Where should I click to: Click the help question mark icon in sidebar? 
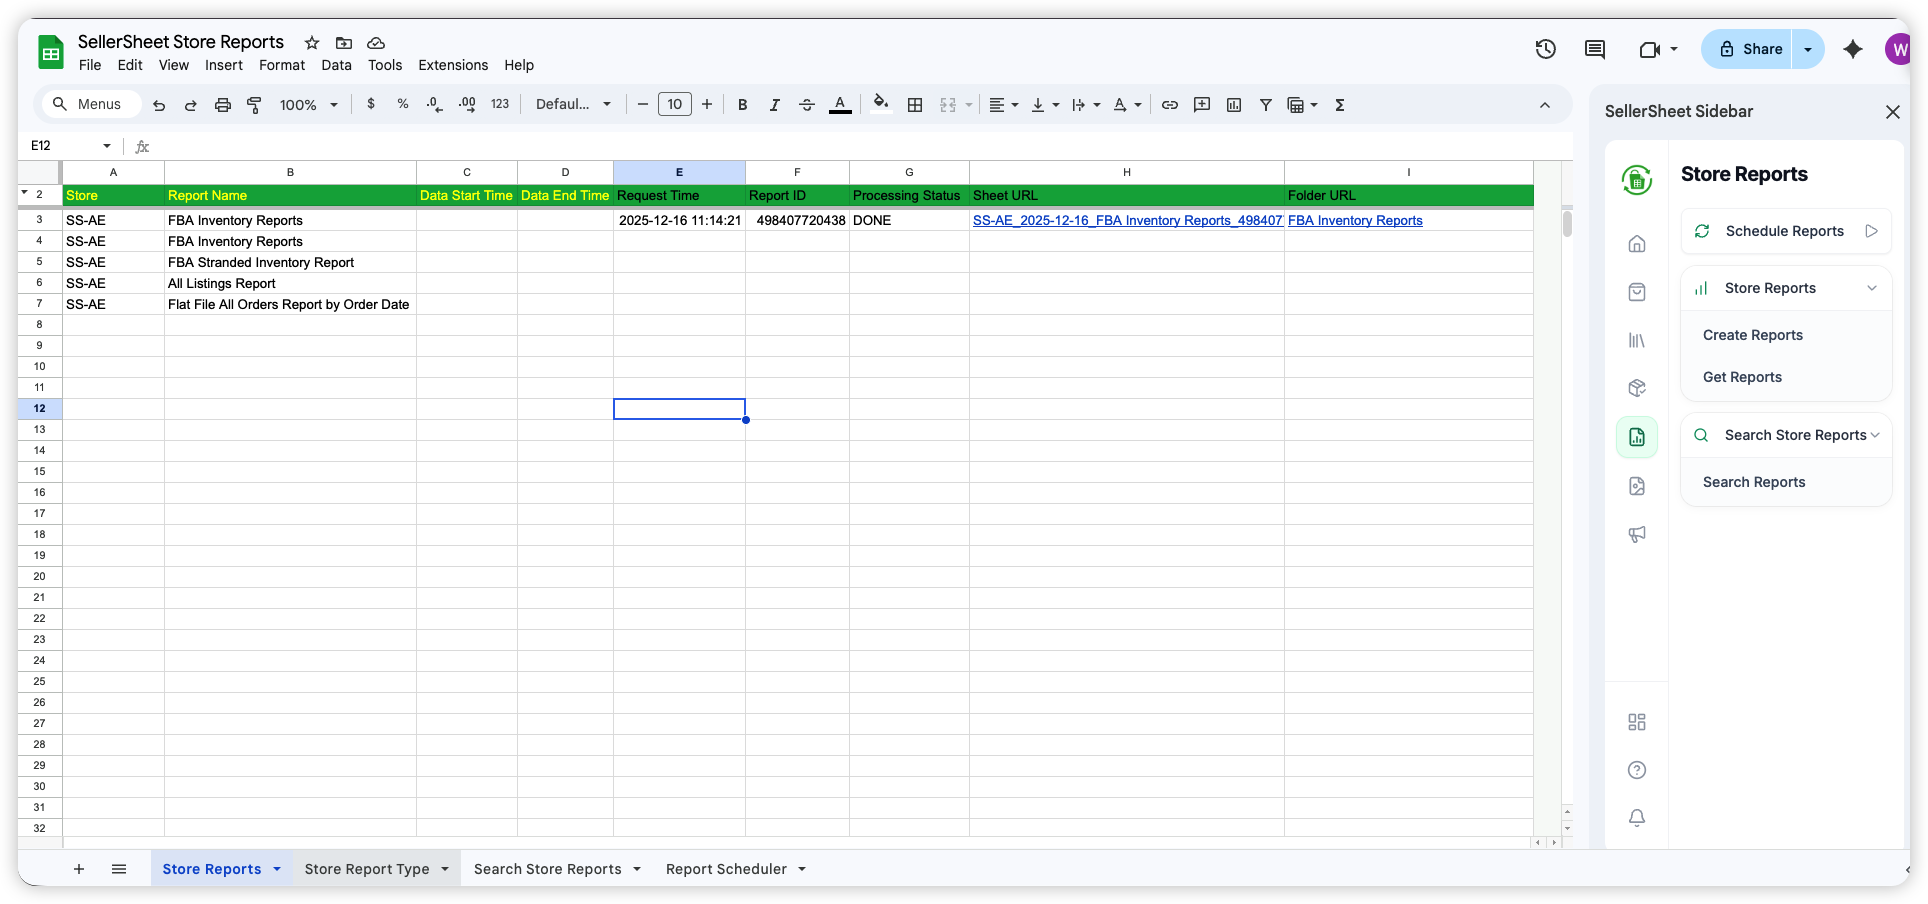click(1637, 770)
